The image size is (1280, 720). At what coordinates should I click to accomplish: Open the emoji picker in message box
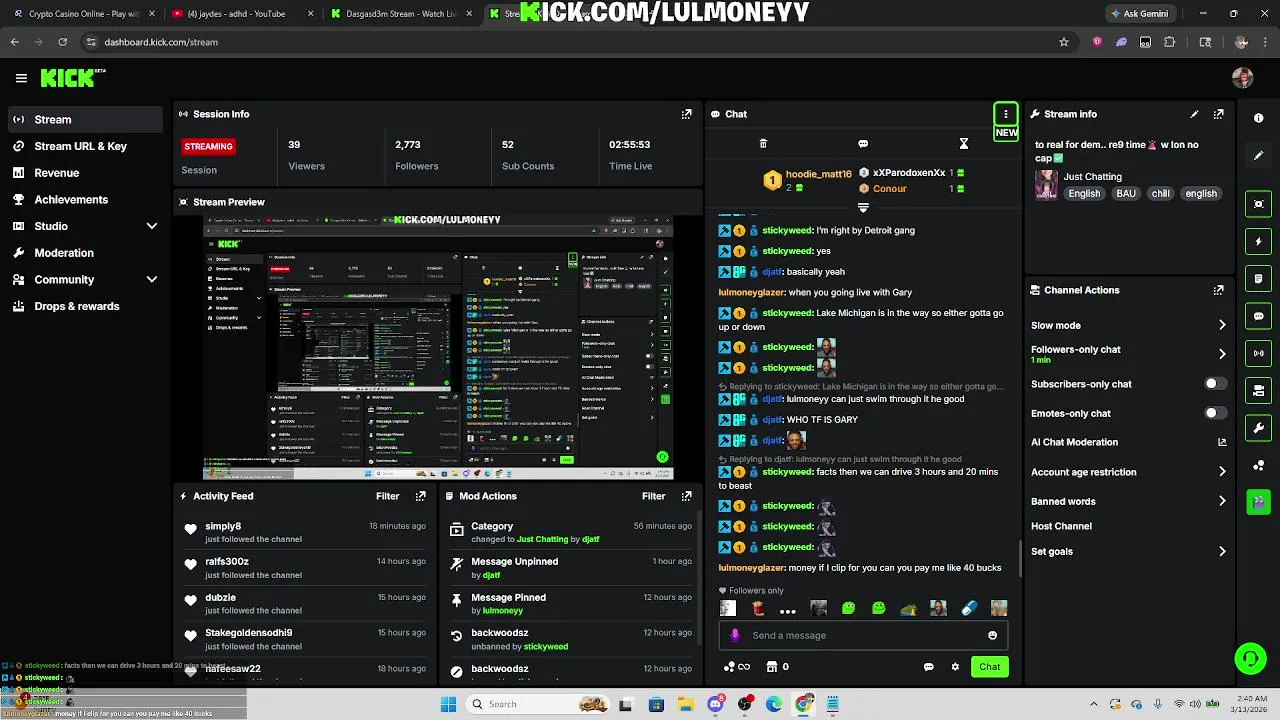click(x=992, y=635)
